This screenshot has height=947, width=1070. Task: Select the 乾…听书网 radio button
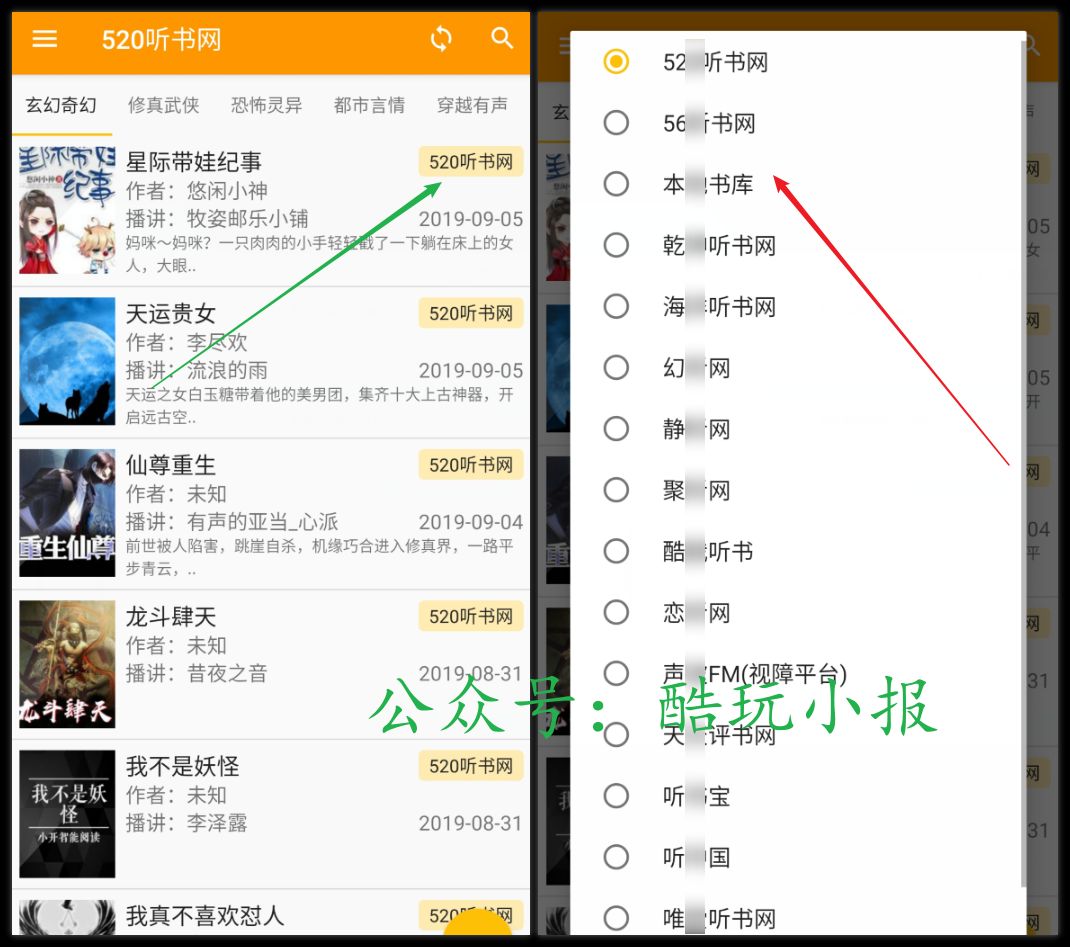point(616,245)
